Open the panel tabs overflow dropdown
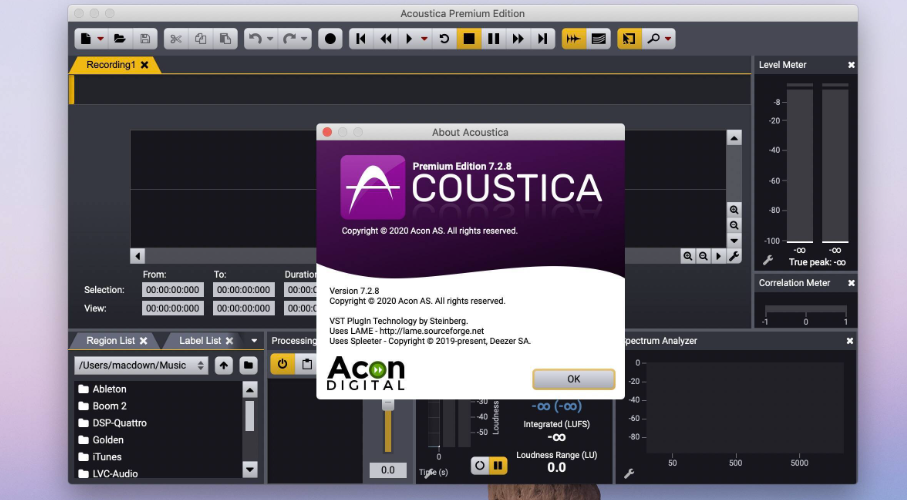 254,341
